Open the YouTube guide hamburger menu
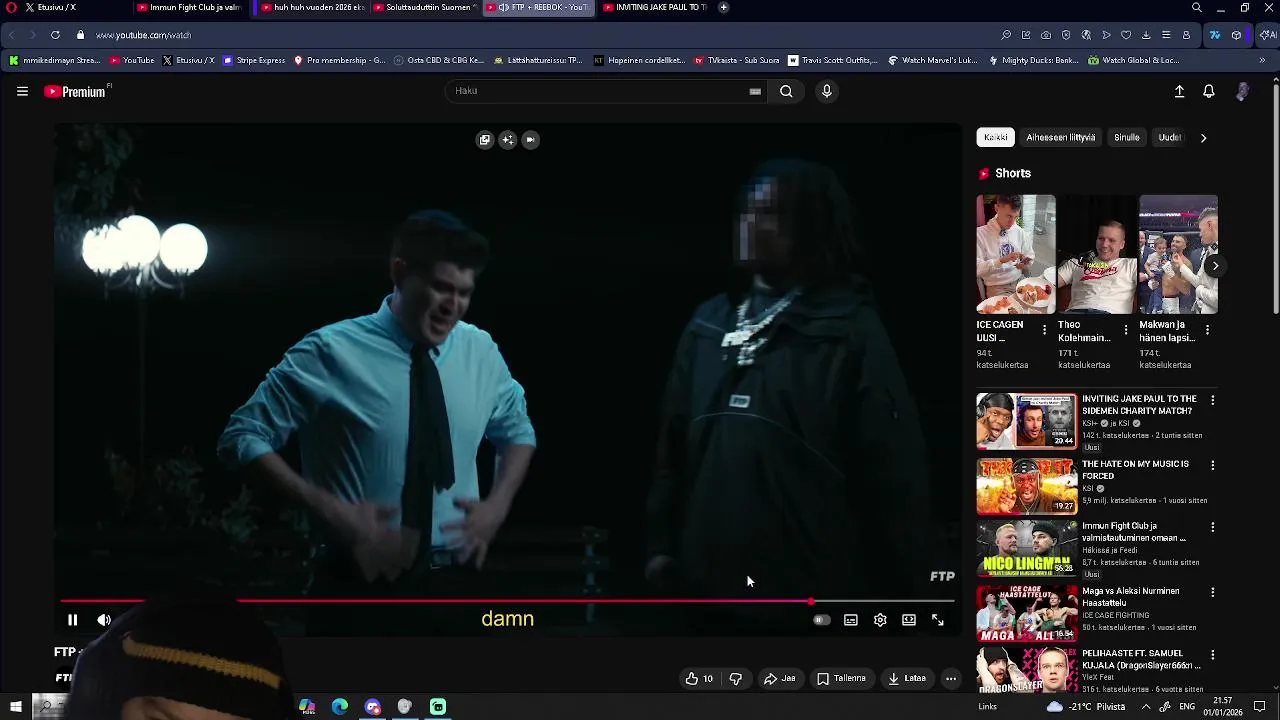The width and height of the screenshot is (1280, 720). coord(22,91)
